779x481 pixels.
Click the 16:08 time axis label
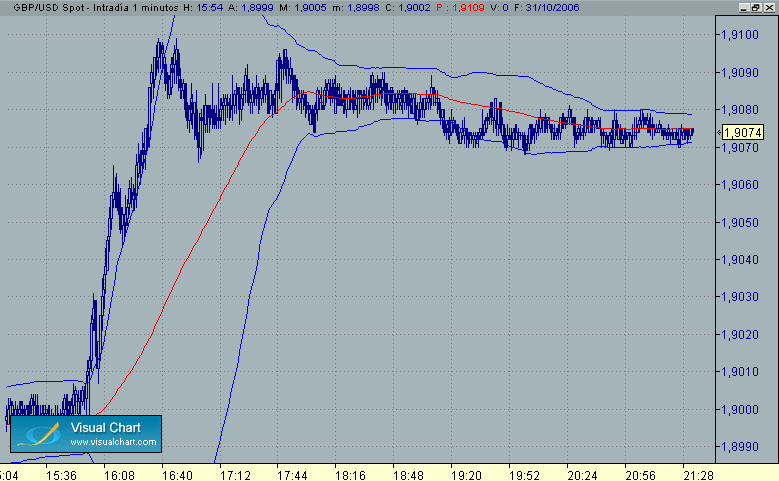click(x=119, y=476)
